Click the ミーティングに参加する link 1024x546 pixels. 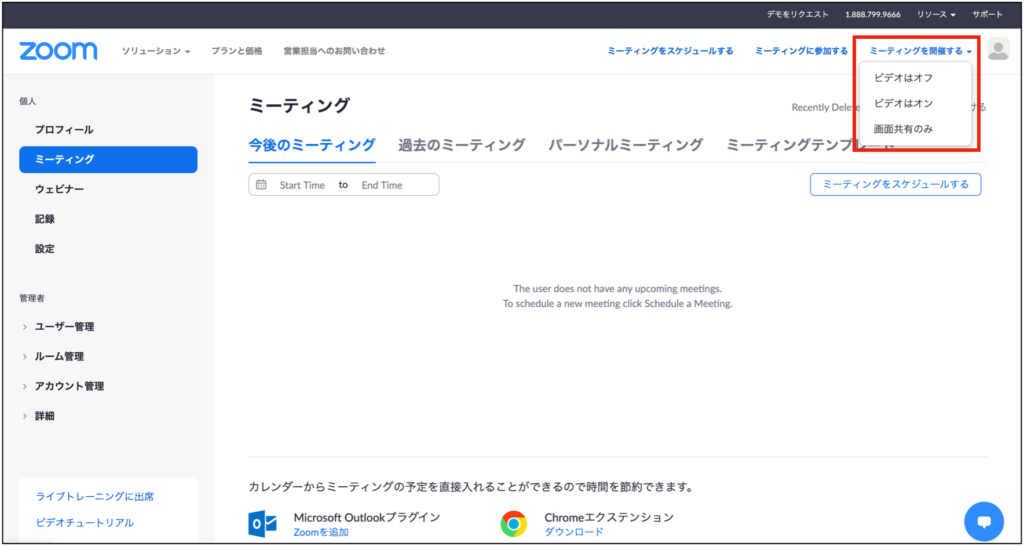[801, 51]
